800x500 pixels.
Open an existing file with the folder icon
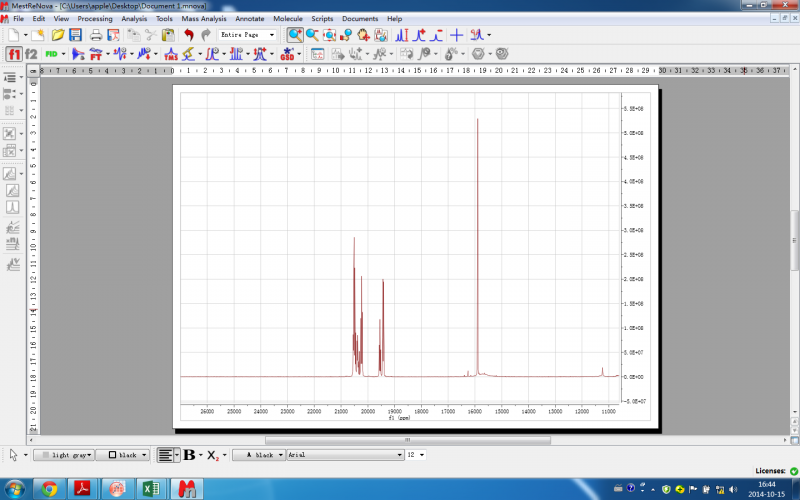pyautogui.click(x=56, y=35)
